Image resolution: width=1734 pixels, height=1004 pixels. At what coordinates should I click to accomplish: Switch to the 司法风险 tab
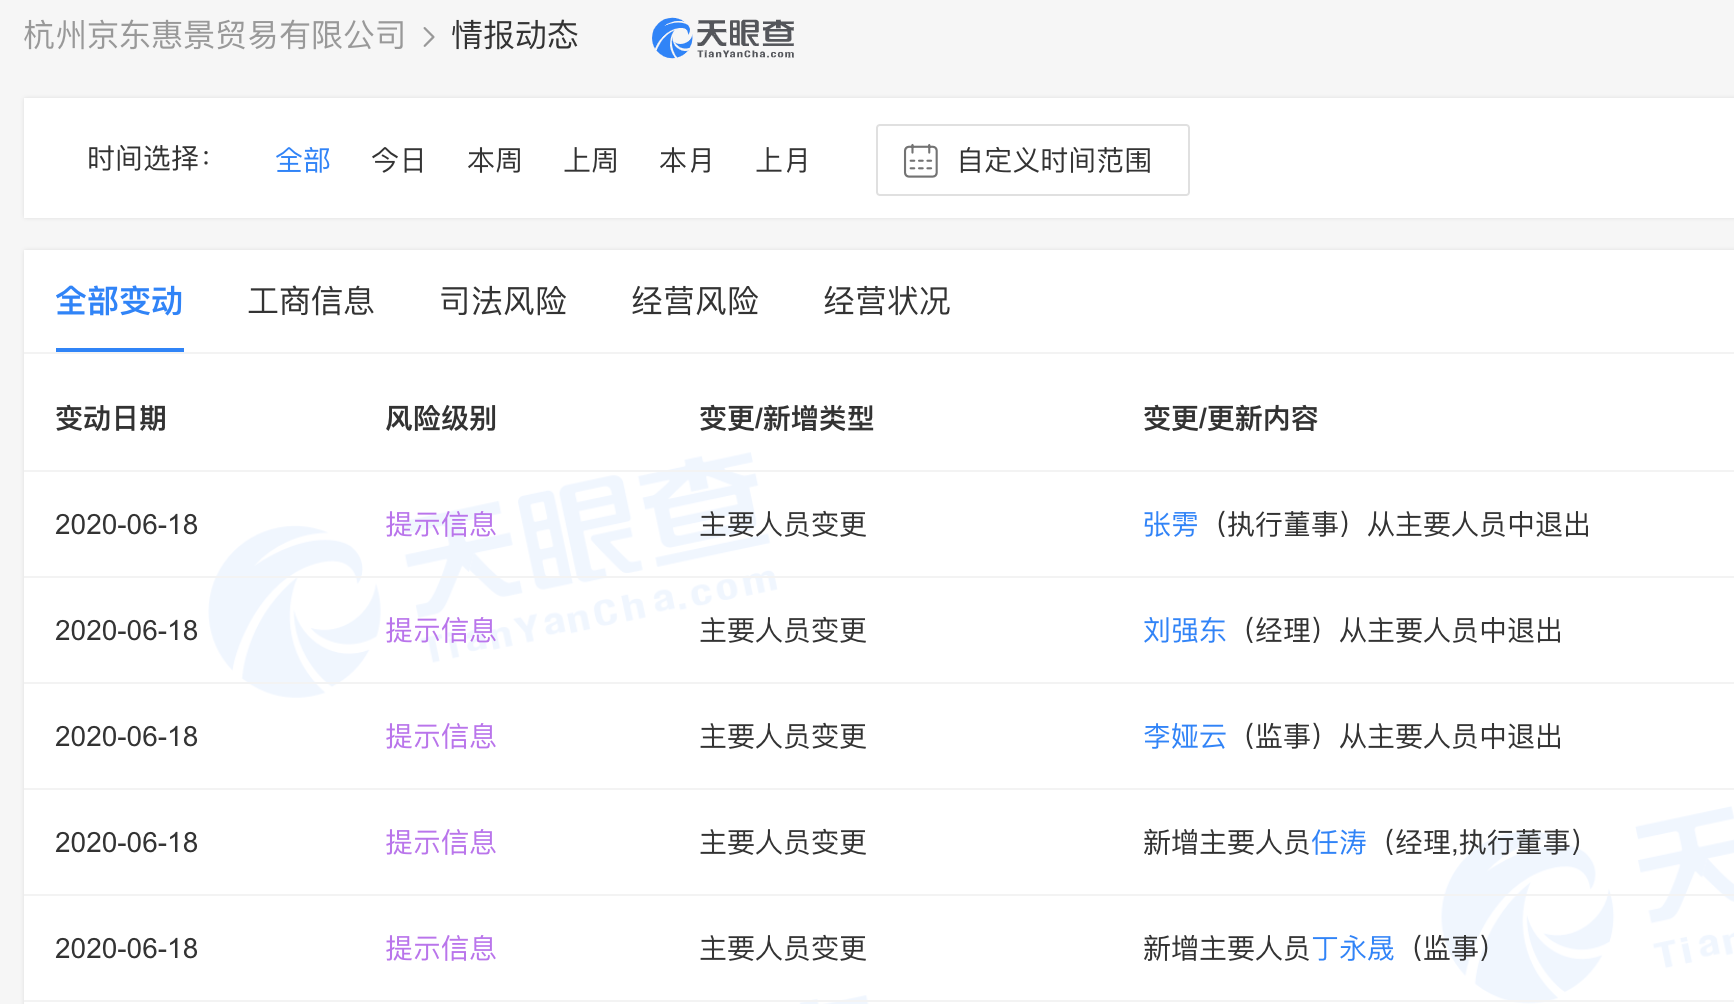[503, 302]
